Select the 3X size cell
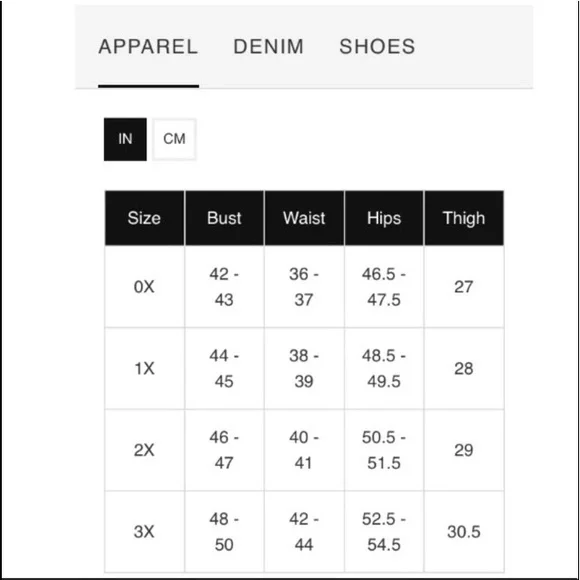The image size is (580, 580). pos(144,532)
